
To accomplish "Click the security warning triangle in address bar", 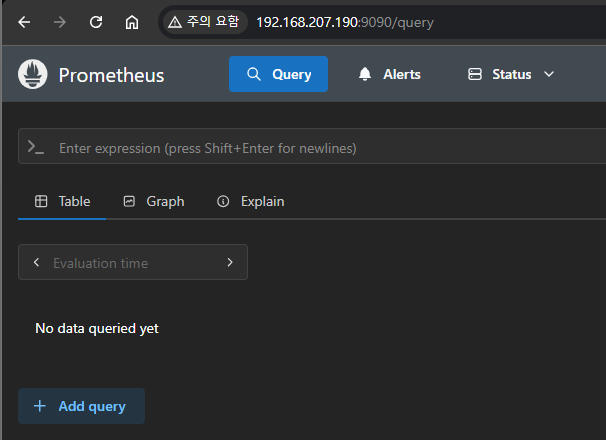I will pyautogui.click(x=175, y=22).
